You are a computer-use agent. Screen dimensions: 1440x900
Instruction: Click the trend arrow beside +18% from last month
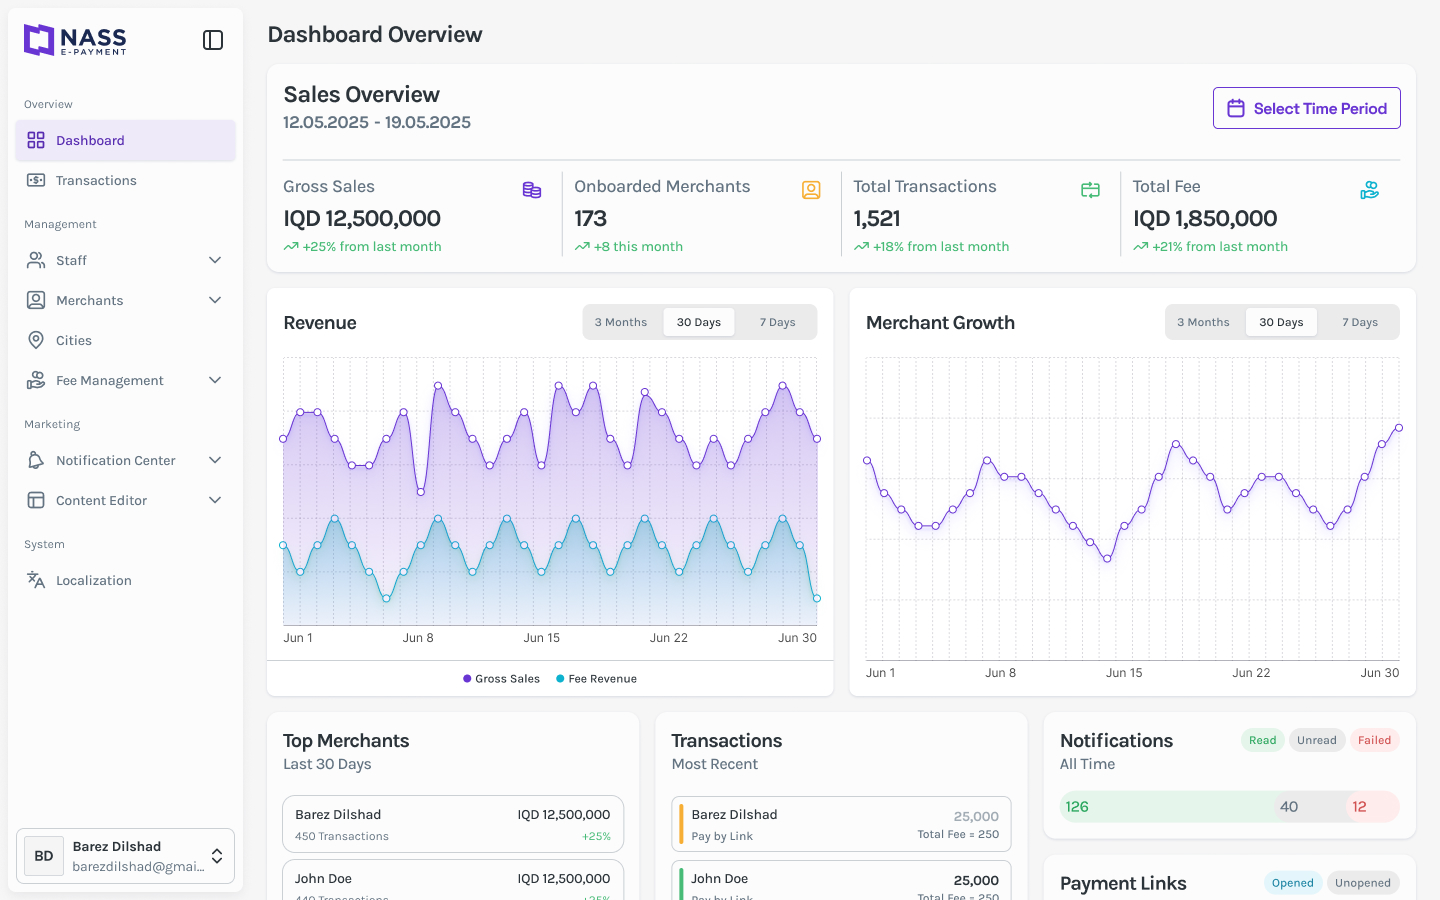tap(861, 247)
